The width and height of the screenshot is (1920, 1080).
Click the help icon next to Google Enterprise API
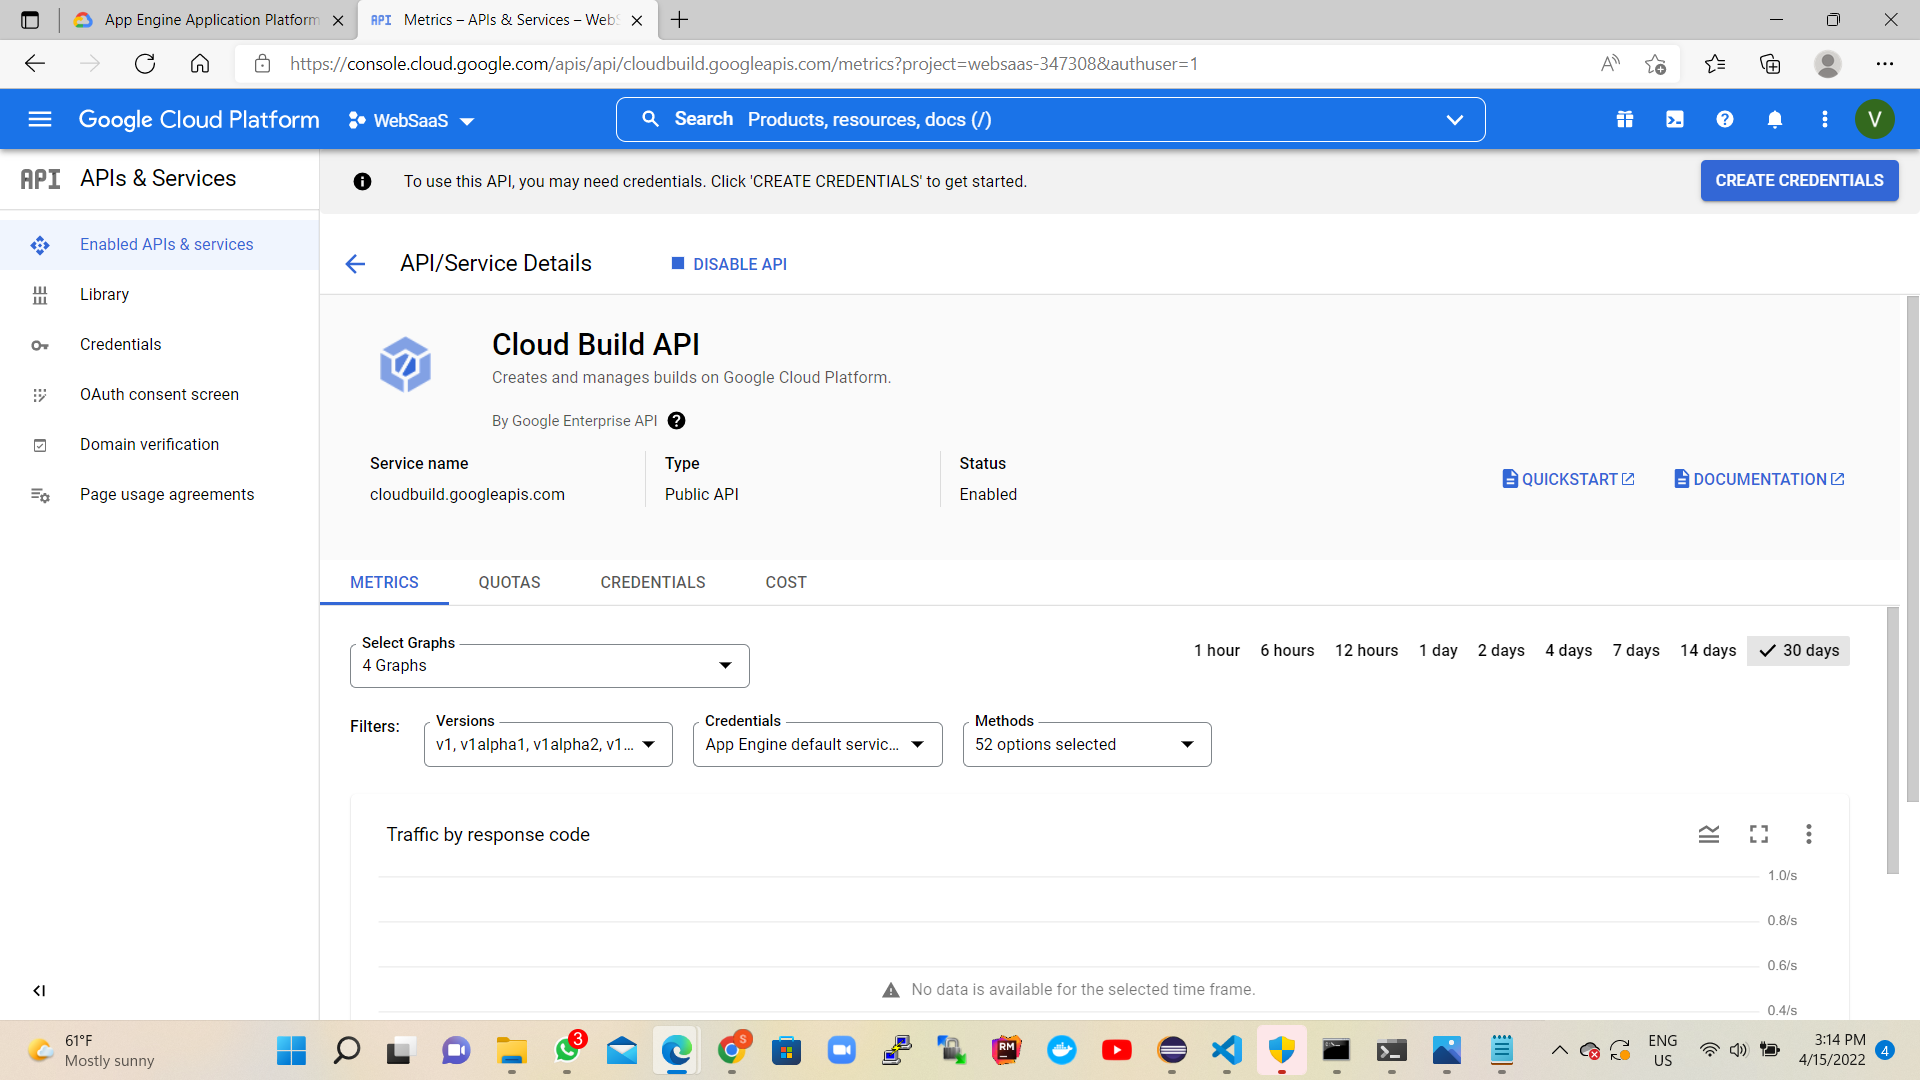point(677,421)
